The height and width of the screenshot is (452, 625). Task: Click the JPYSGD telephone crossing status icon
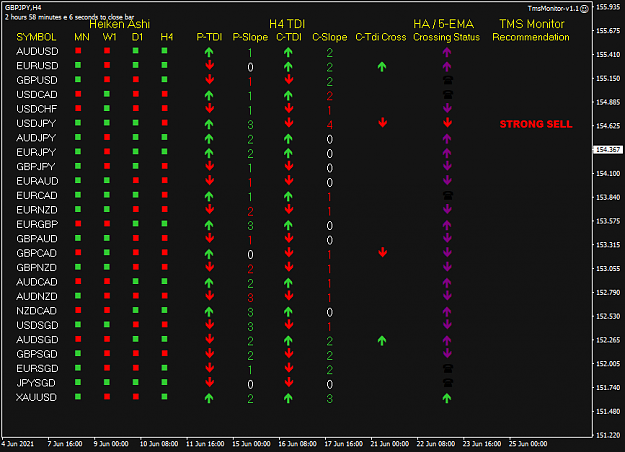448,383
